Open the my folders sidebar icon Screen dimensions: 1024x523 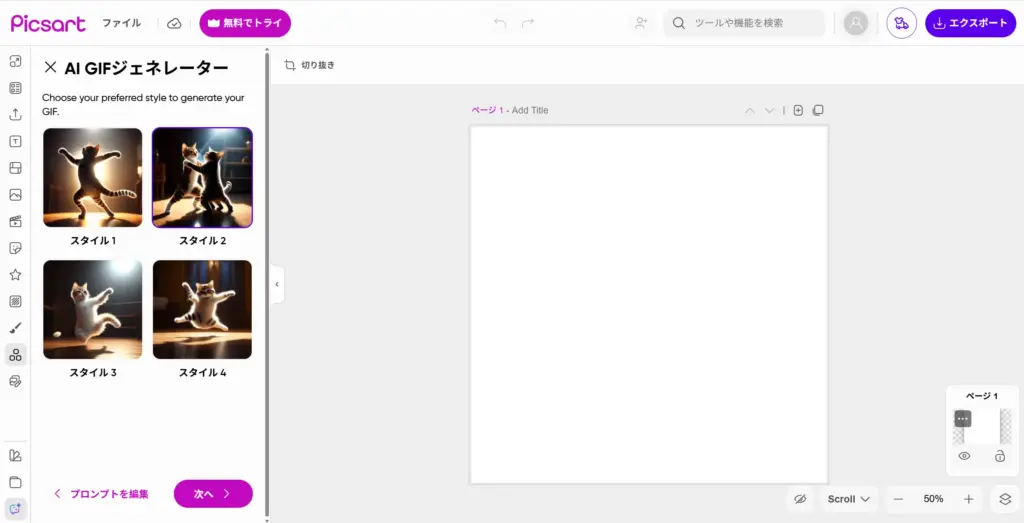coord(15,483)
